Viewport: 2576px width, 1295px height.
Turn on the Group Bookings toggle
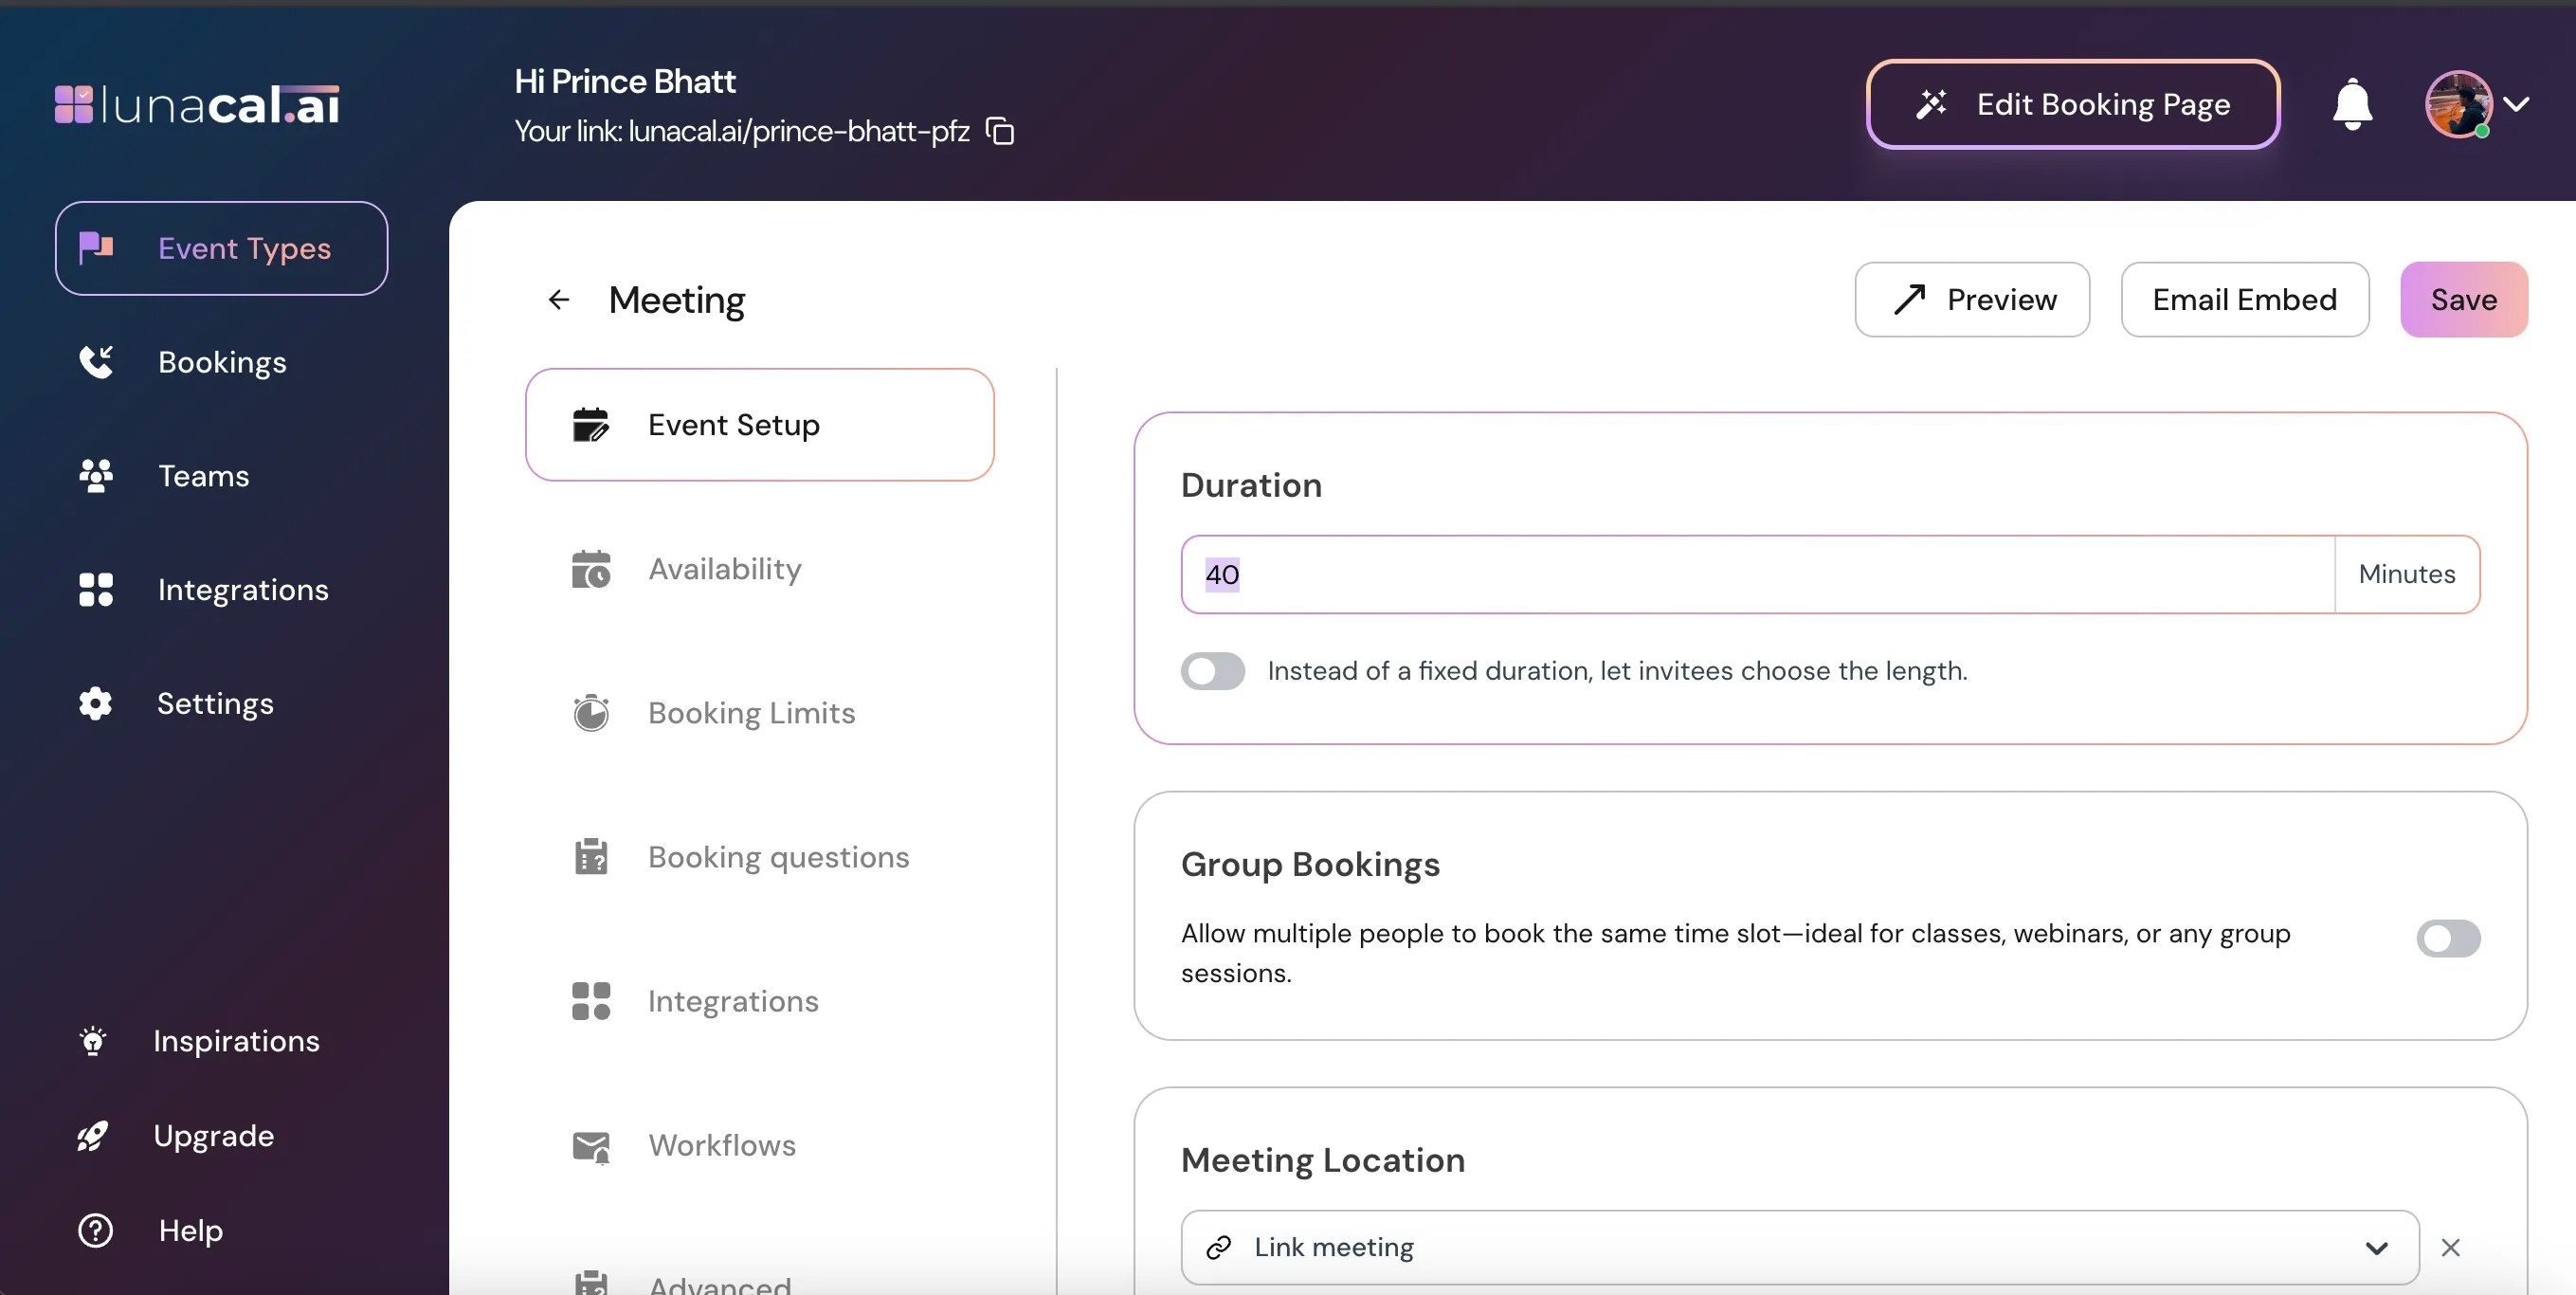click(2447, 938)
